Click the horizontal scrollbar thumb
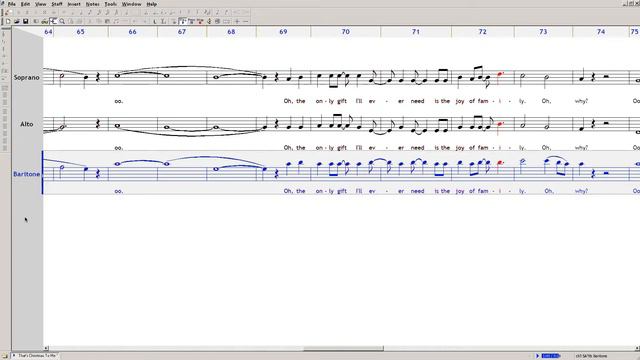Screen dimensions: 640x360 coord(343,349)
